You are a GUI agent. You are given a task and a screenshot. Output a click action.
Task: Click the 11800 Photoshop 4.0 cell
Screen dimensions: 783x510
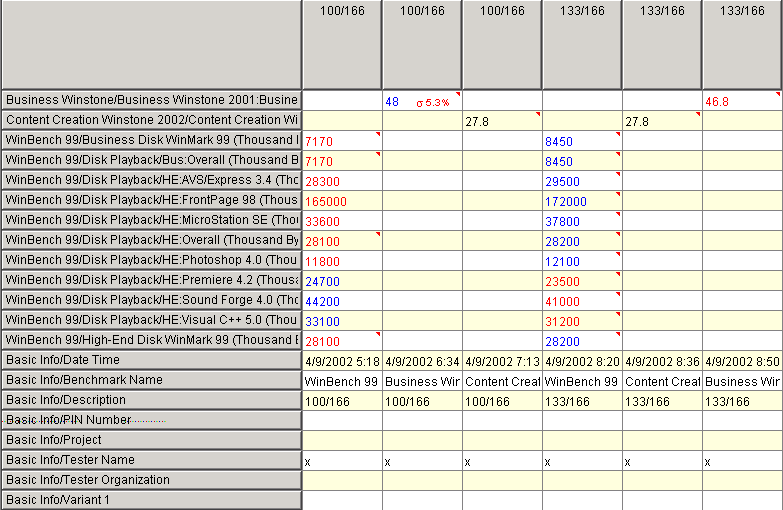pyautogui.click(x=342, y=261)
